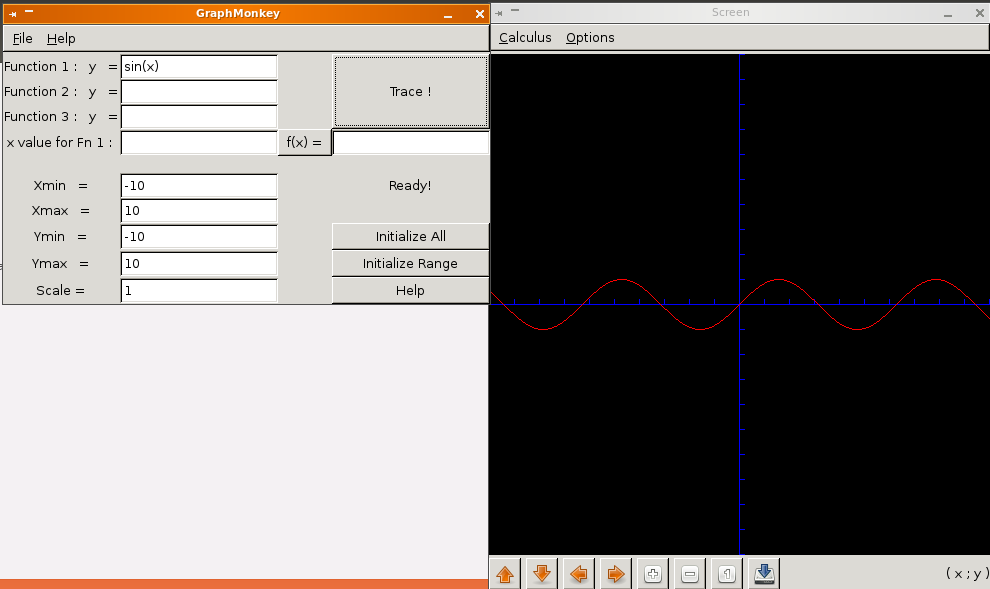Image resolution: width=990 pixels, height=589 pixels.
Task: Zoom out of the graph using the minus icon
Action: pos(689,574)
